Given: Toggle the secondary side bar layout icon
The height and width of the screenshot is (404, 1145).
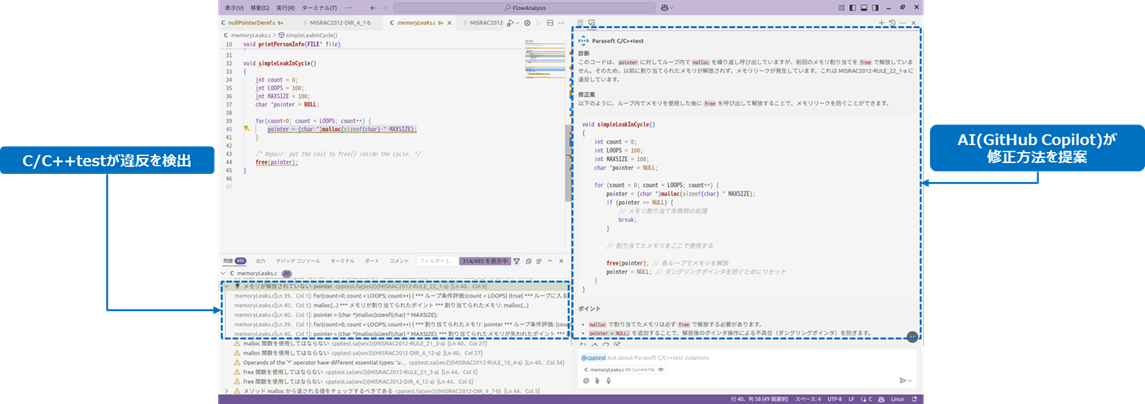Looking at the screenshot, I should pos(874,7).
